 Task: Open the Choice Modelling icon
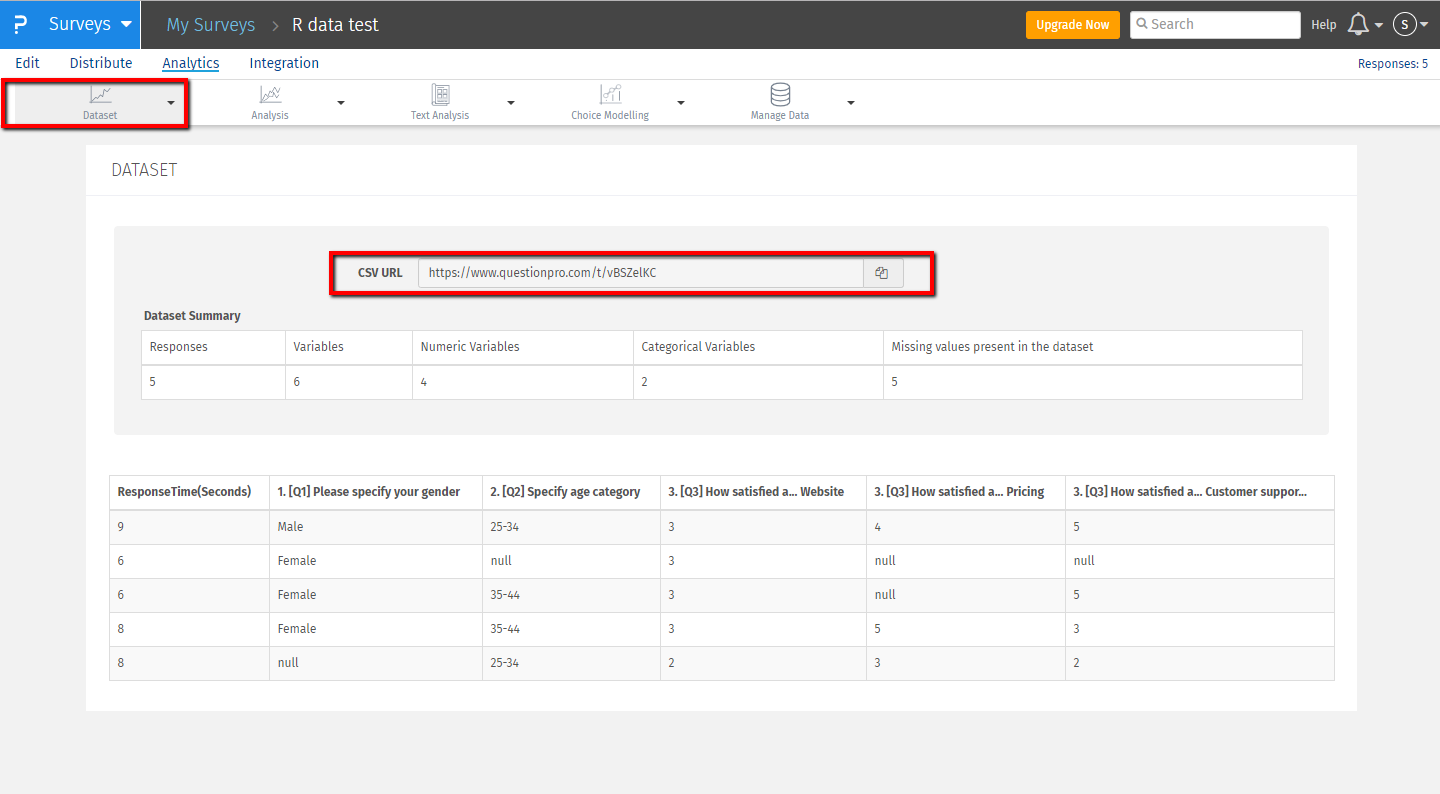(610, 95)
